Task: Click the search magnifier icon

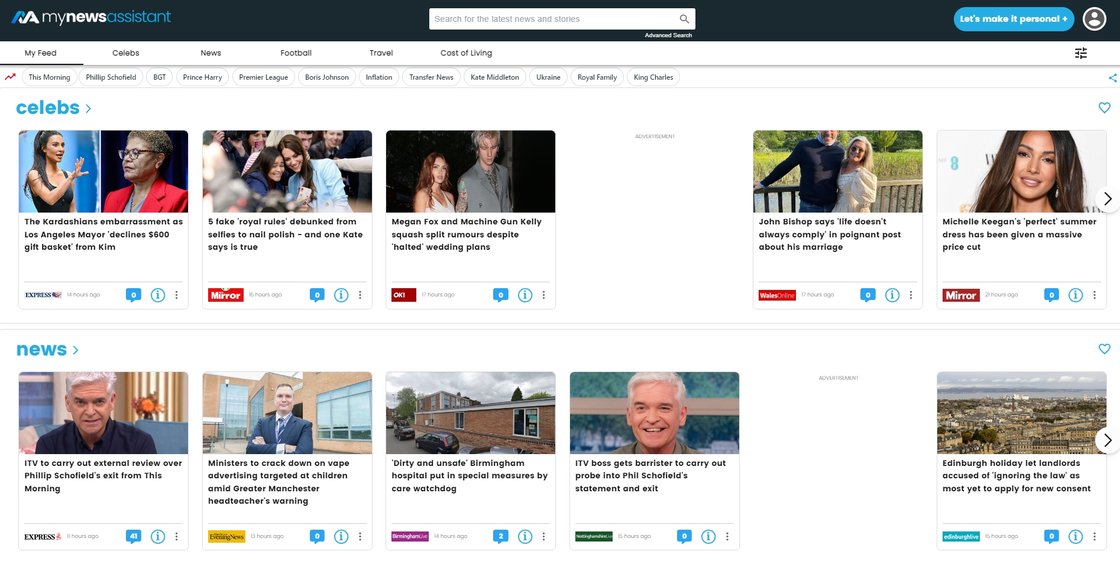Action: pyautogui.click(x=684, y=19)
